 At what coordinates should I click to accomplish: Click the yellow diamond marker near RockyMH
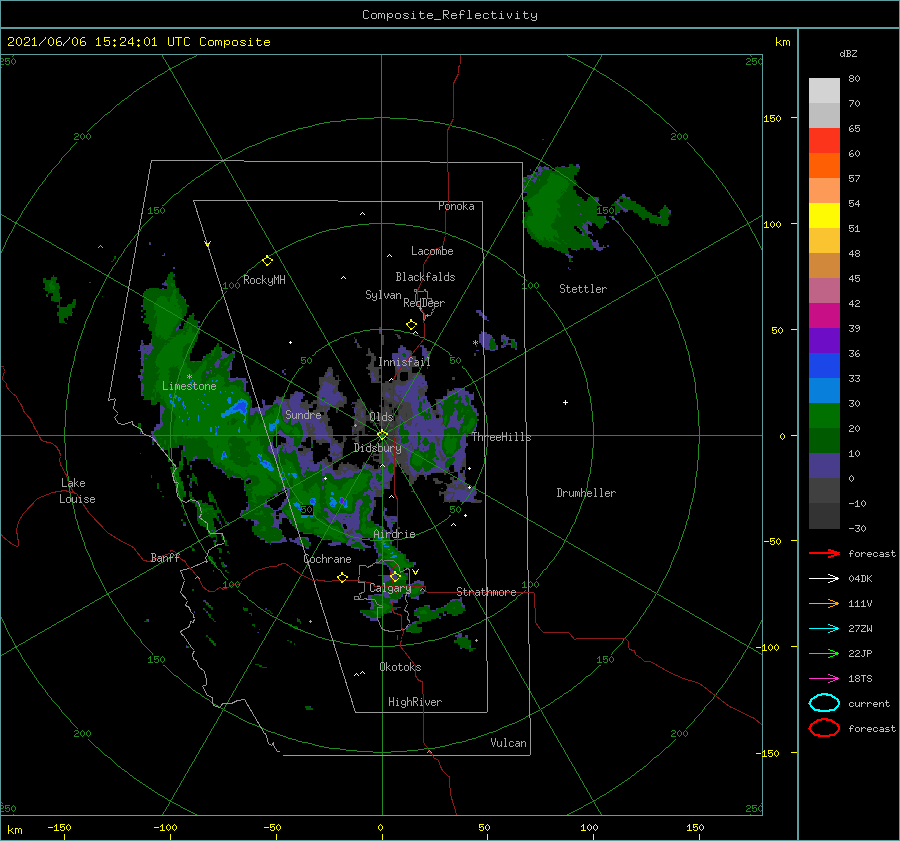(x=267, y=261)
